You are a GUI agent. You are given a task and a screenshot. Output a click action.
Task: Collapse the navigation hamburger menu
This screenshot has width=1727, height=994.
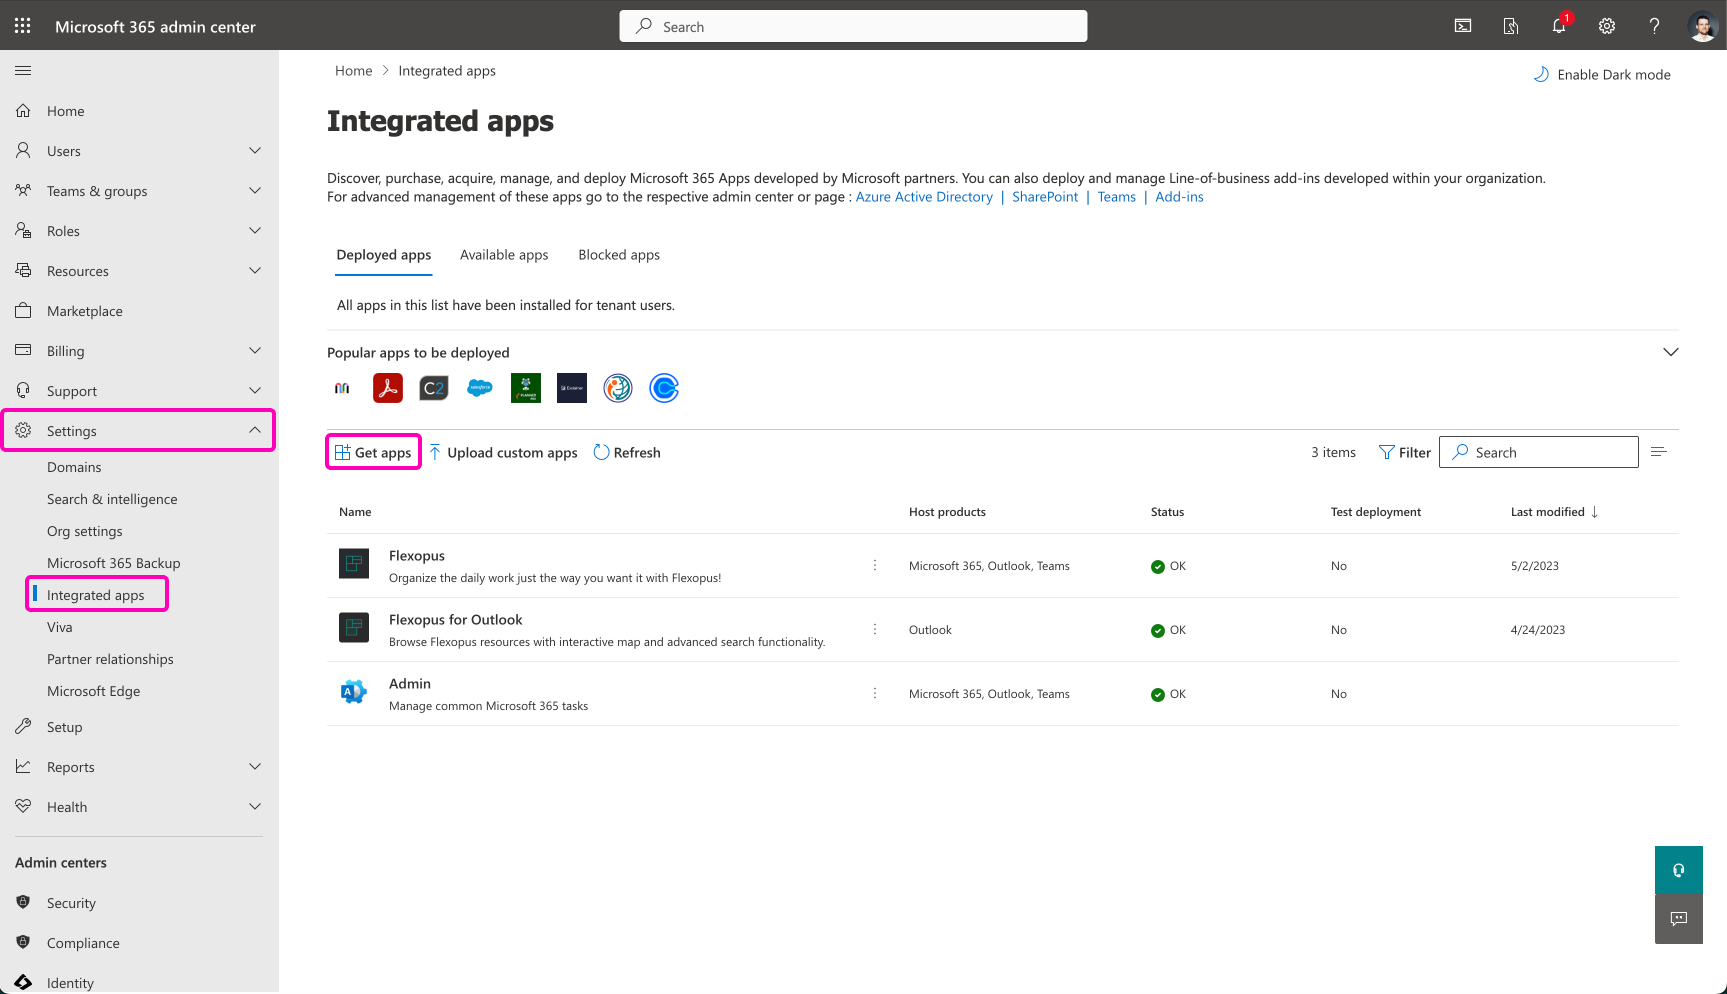pos(23,71)
